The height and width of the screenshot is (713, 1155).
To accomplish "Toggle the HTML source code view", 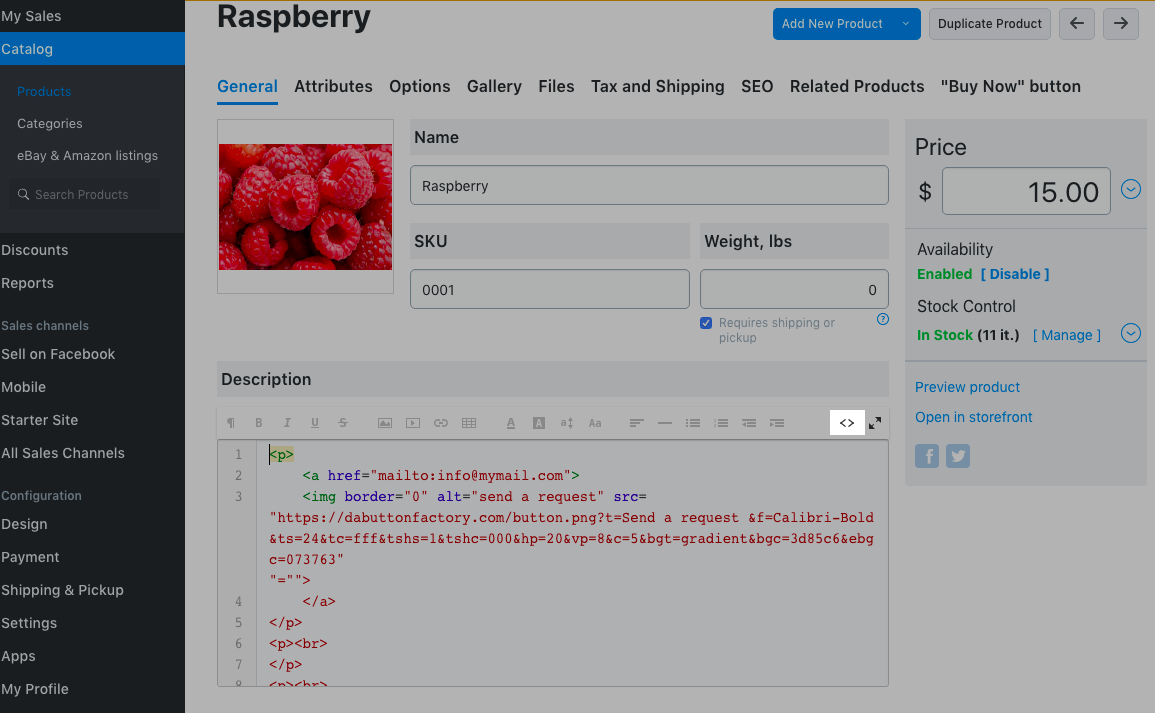I will (847, 423).
